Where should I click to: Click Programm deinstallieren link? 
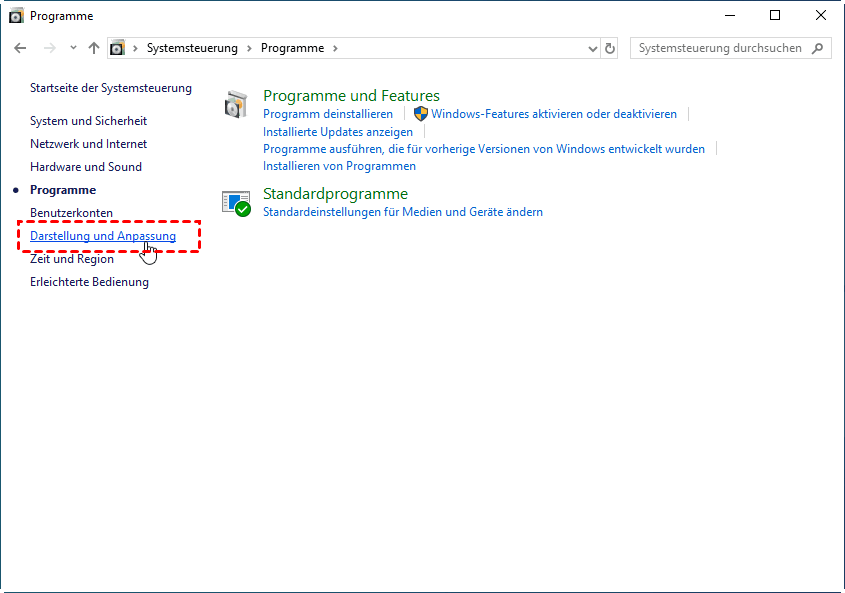point(328,114)
